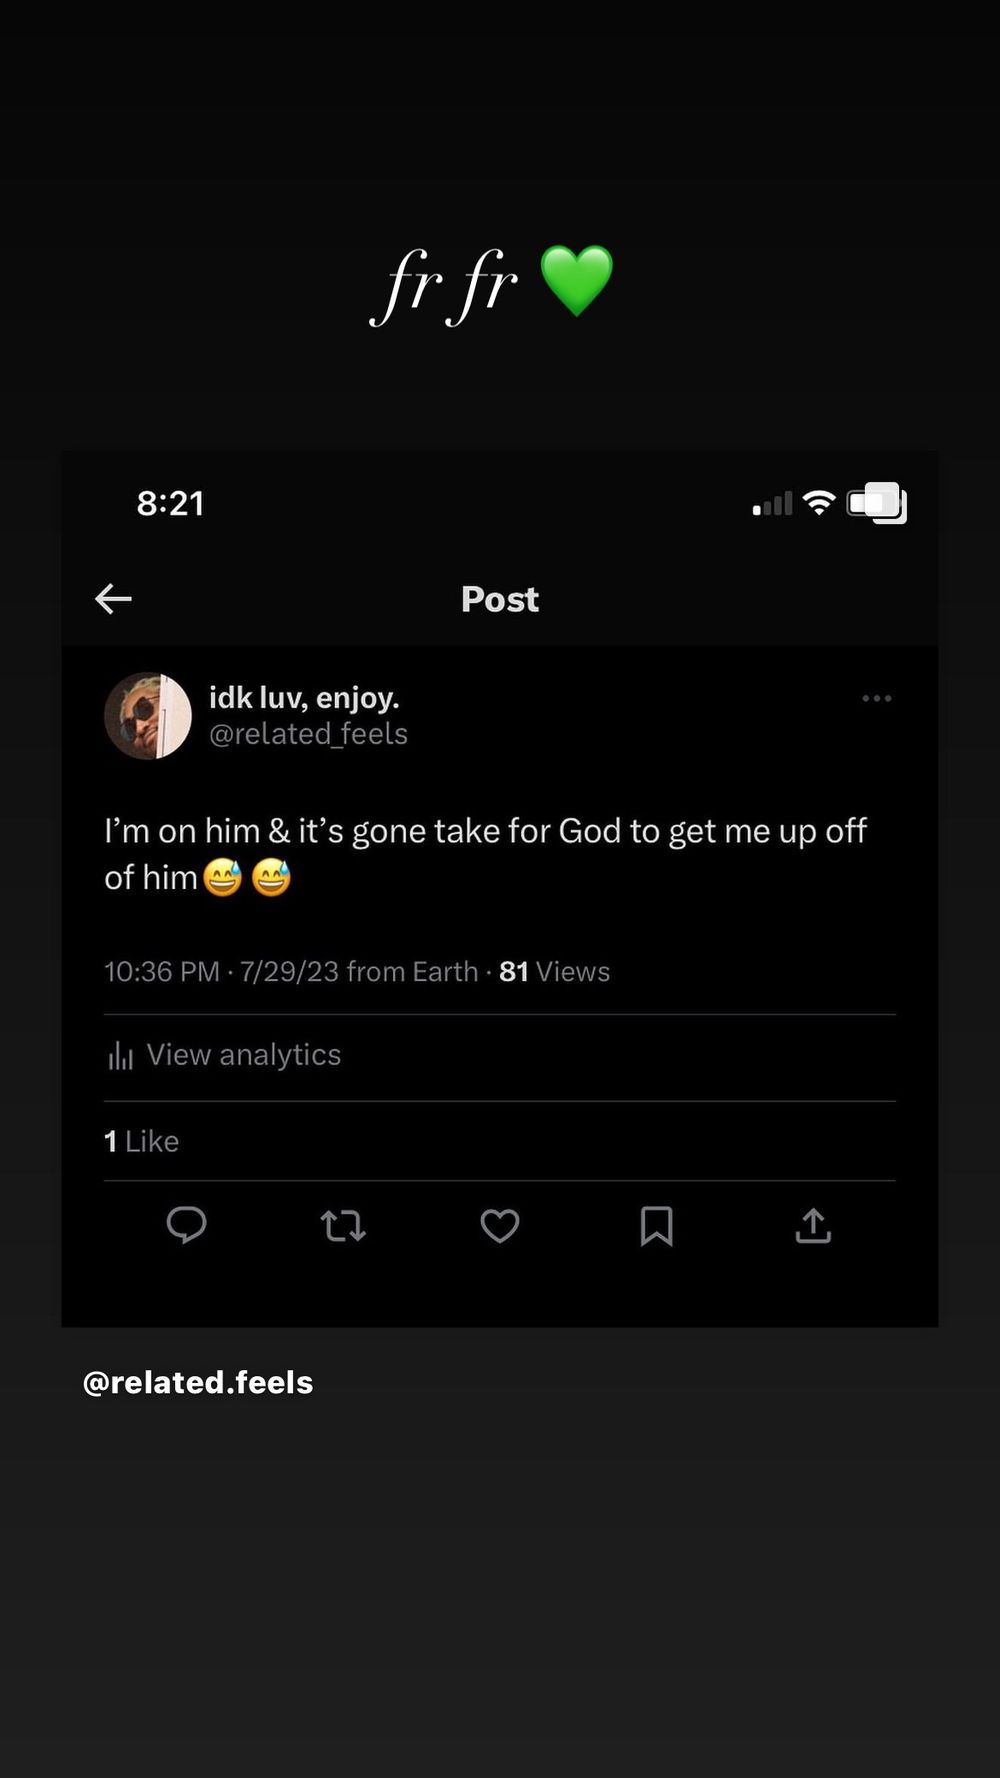Open the idk luv, enjoy. profile picture
The width and height of the screenshot is (1000, 1778).
tap(148, 716)
